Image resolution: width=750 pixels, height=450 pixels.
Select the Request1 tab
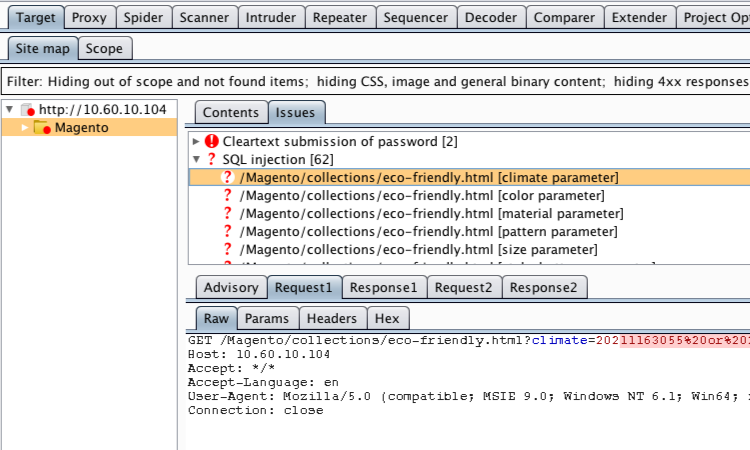(x=304, y=287)
